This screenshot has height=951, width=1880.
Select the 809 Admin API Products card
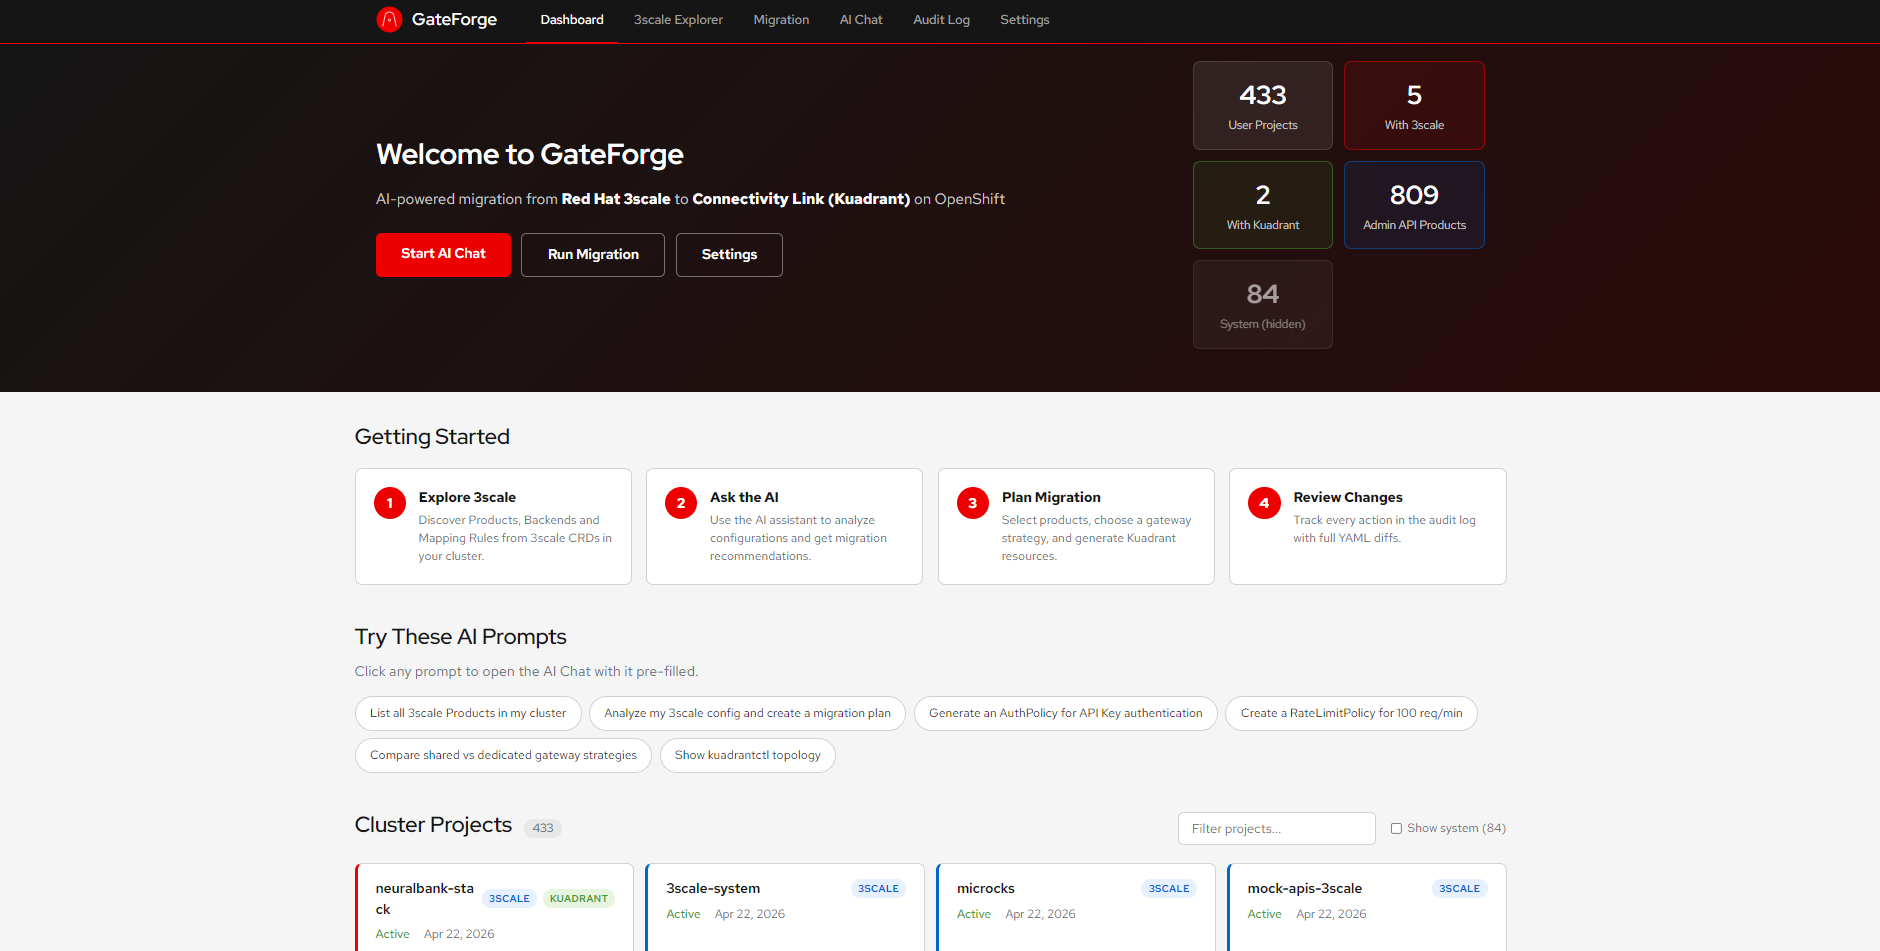point(1414,205)
